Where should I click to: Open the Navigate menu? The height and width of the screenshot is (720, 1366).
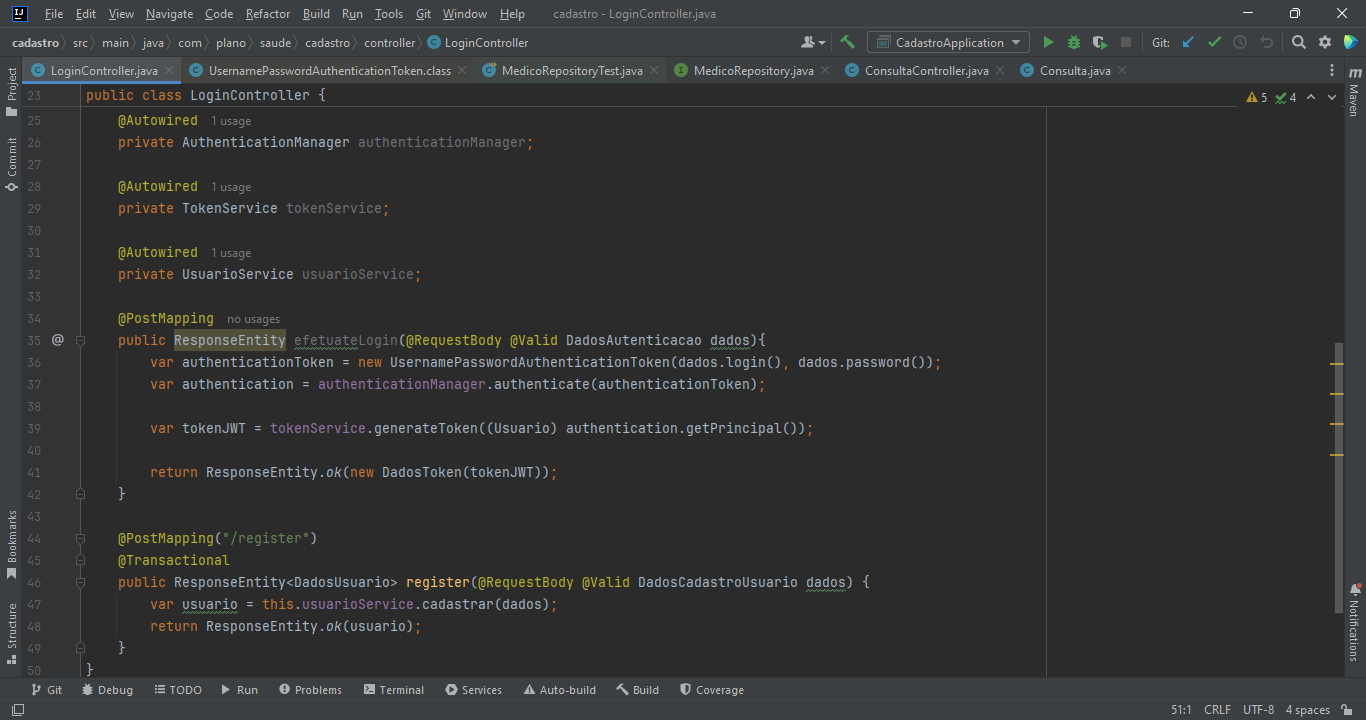pos(169,14)
